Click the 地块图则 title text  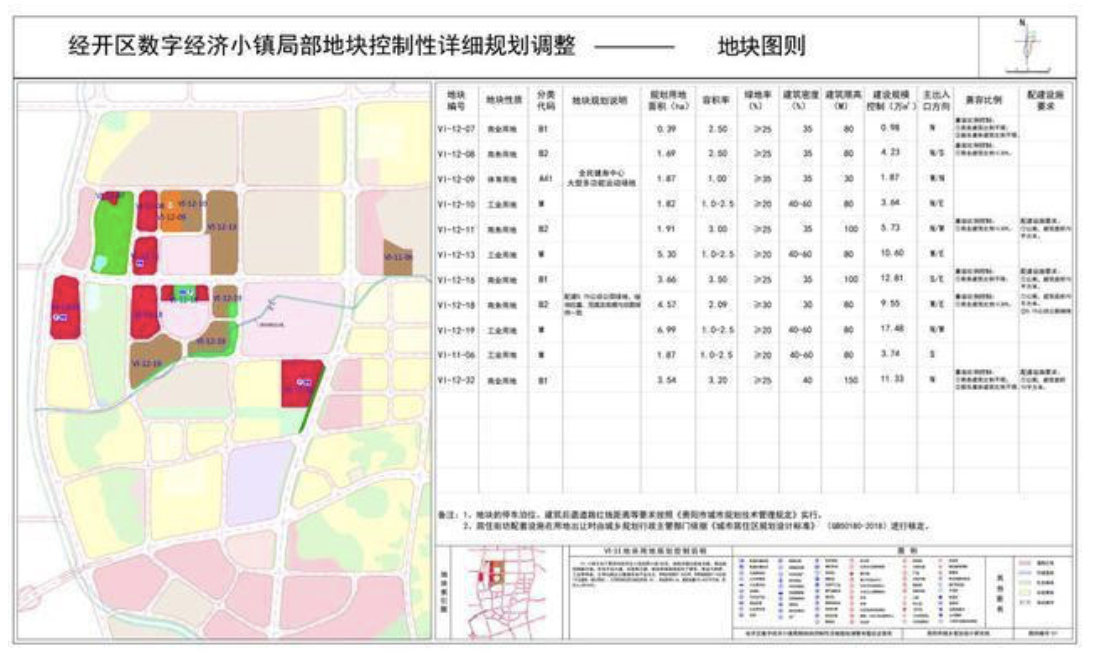click(762, 46)
